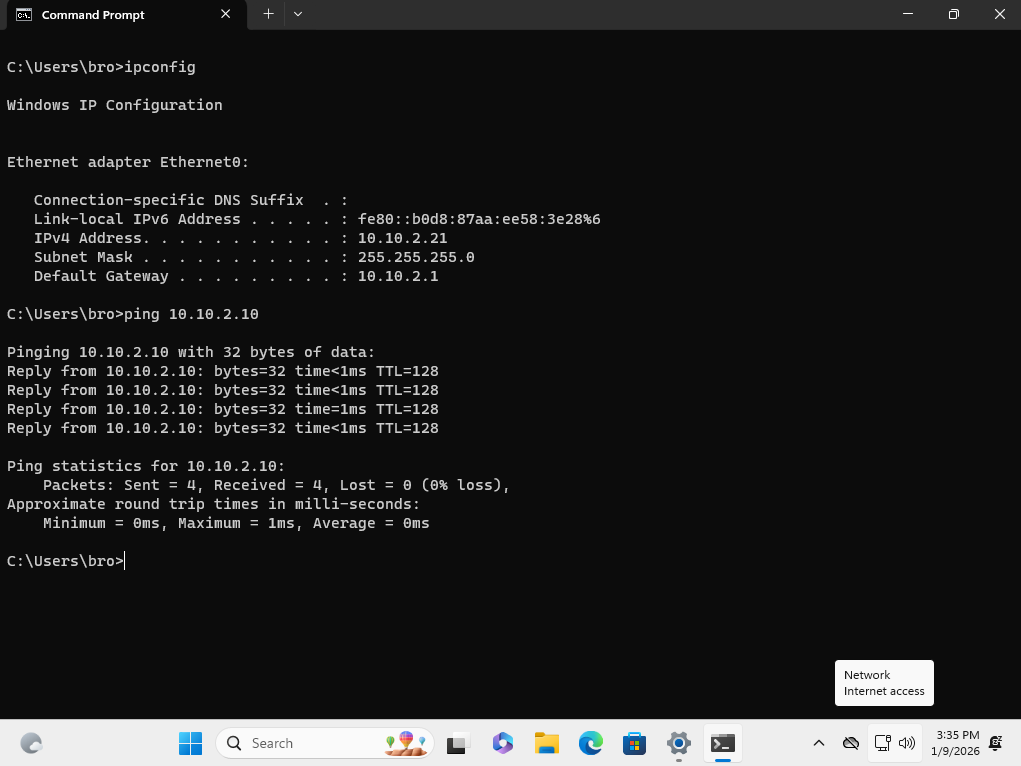Click the volume speaker icon
1021x766 pixels.
click(x=907, y=743)
